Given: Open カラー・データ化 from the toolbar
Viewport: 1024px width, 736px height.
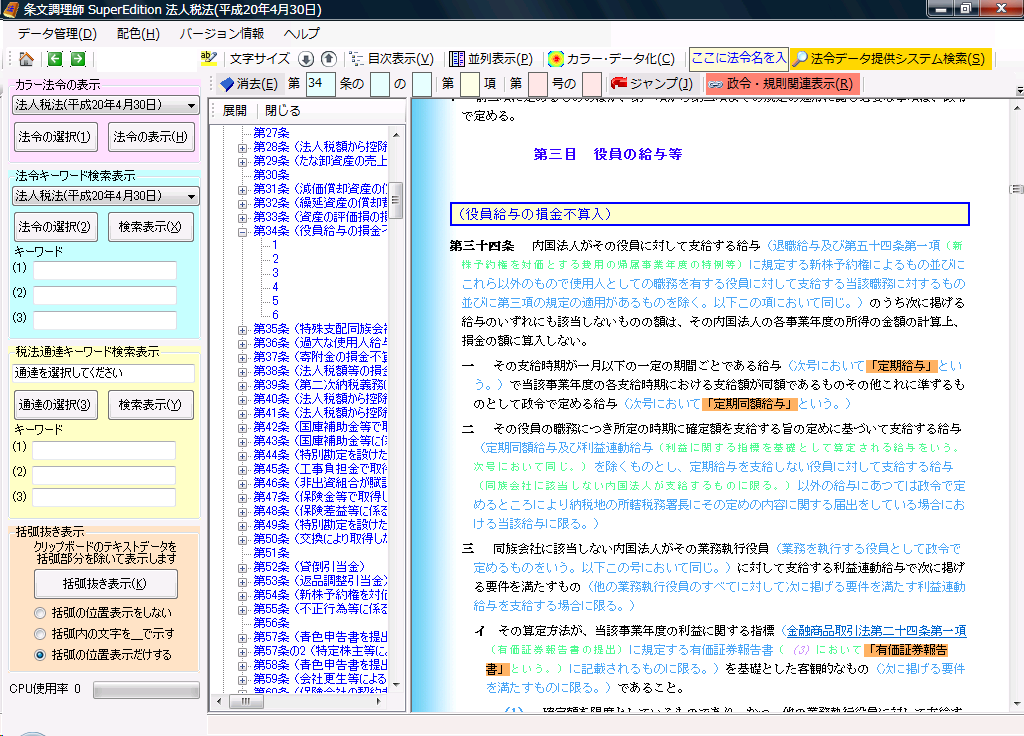Looking at the screenshot, I should click(611, 59).
